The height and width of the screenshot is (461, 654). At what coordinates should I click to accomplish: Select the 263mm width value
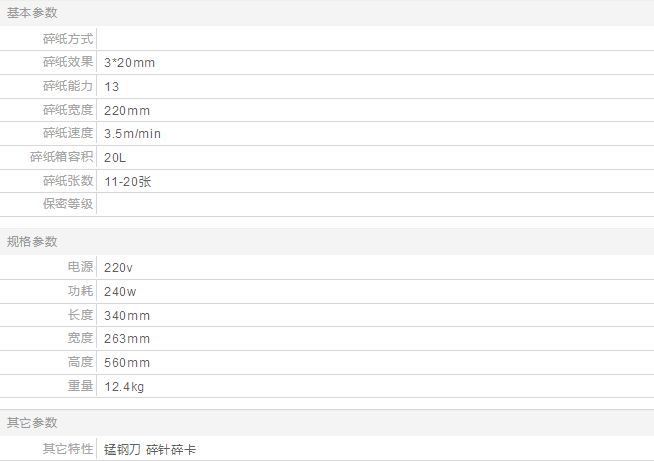point(127,338)
